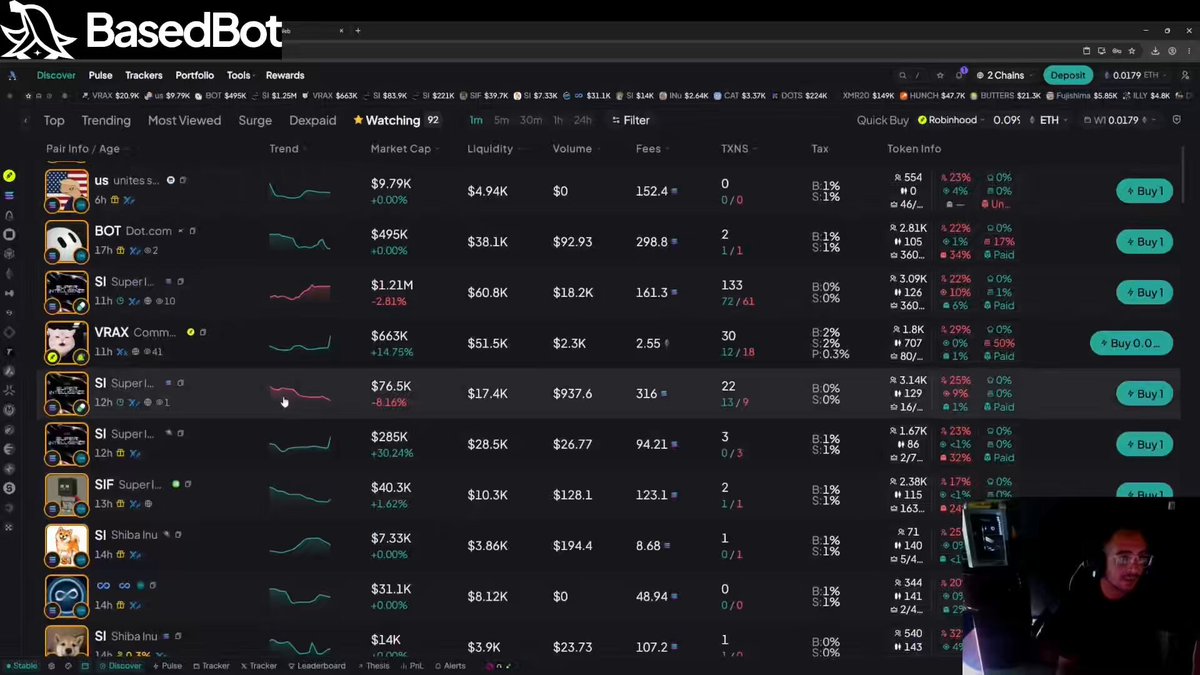1200x675 pixels.
Task: Open the Pulse shortcut in bottom bar
Action: (167, 666)
